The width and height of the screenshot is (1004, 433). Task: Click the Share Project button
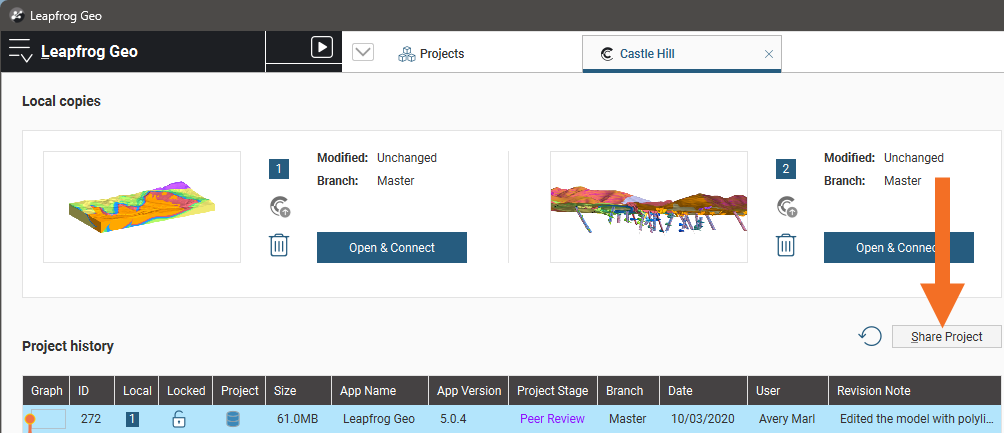(946, 337)
